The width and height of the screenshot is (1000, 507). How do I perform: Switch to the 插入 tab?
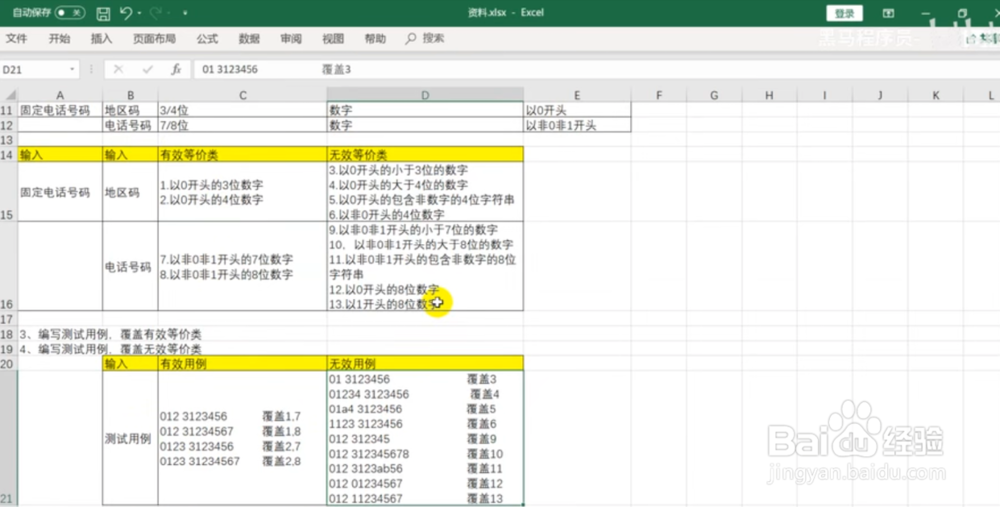point(101,39)
